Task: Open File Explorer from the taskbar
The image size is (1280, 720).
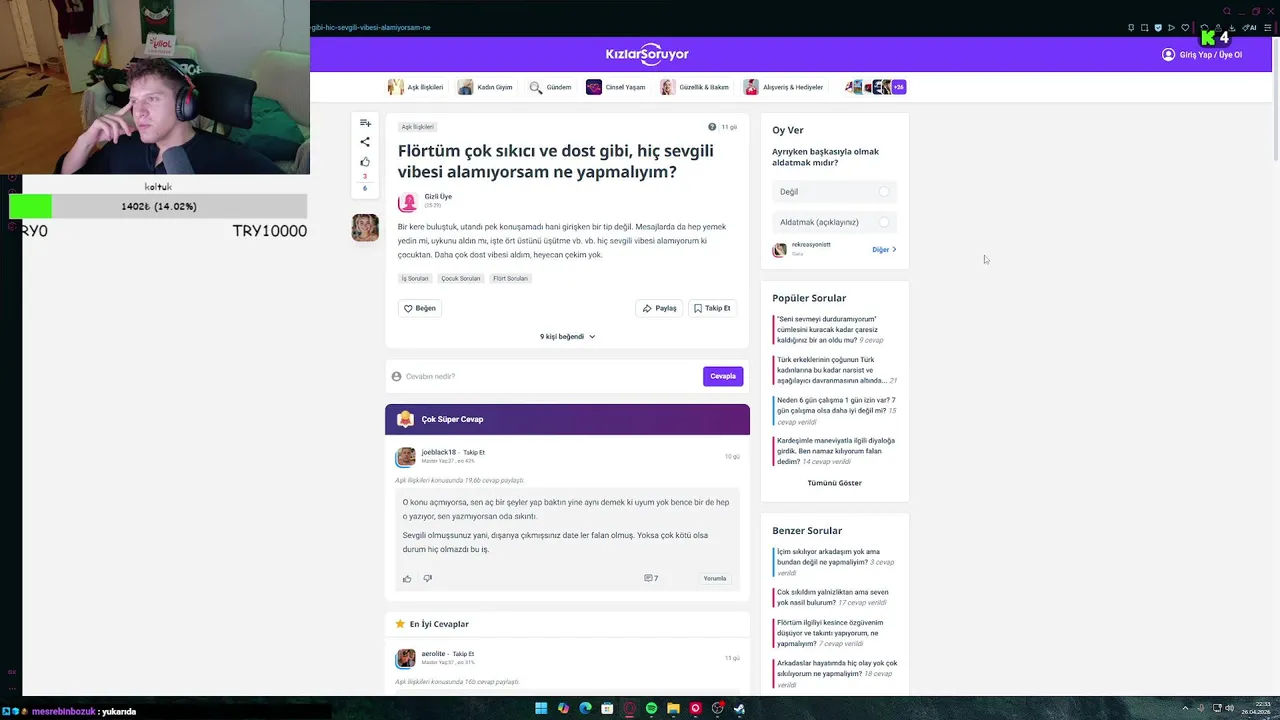Action: 673,708
